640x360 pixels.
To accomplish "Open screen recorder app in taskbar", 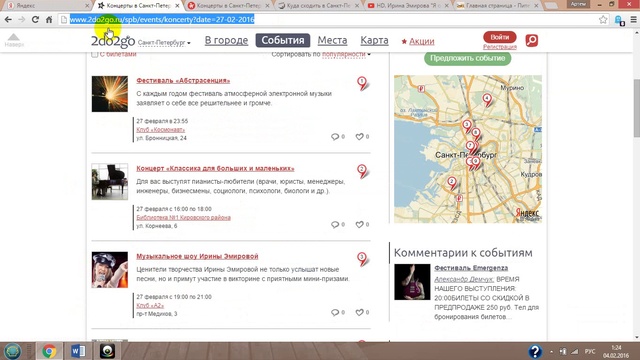I will pos(107,351).
